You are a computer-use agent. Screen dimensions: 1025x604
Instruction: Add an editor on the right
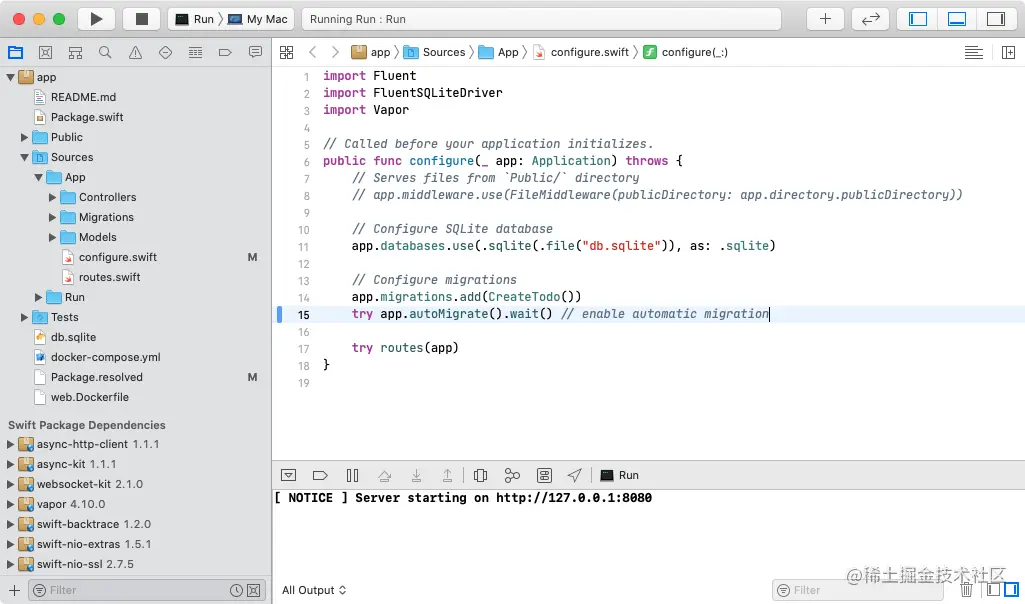coord(1008,52)
